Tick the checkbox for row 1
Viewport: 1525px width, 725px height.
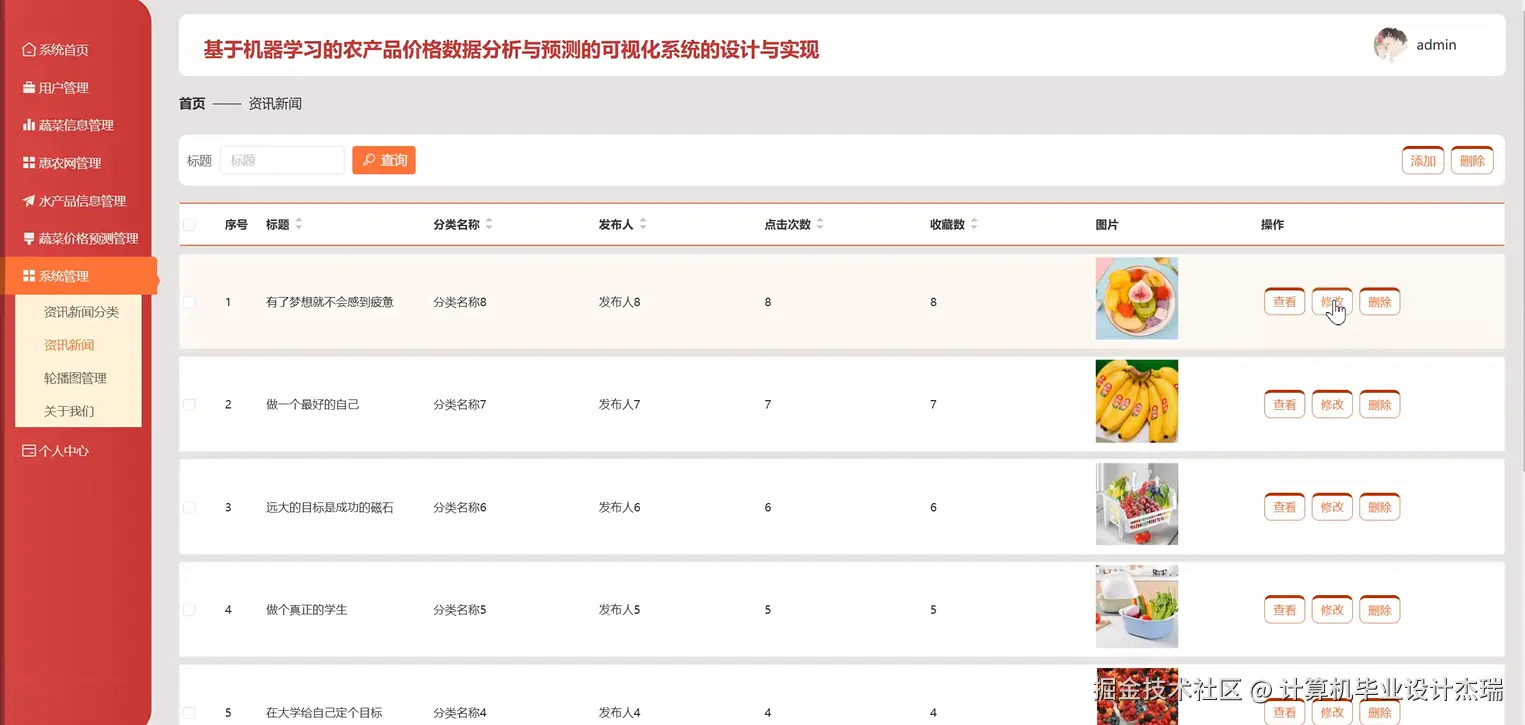(x=190, y=301)
